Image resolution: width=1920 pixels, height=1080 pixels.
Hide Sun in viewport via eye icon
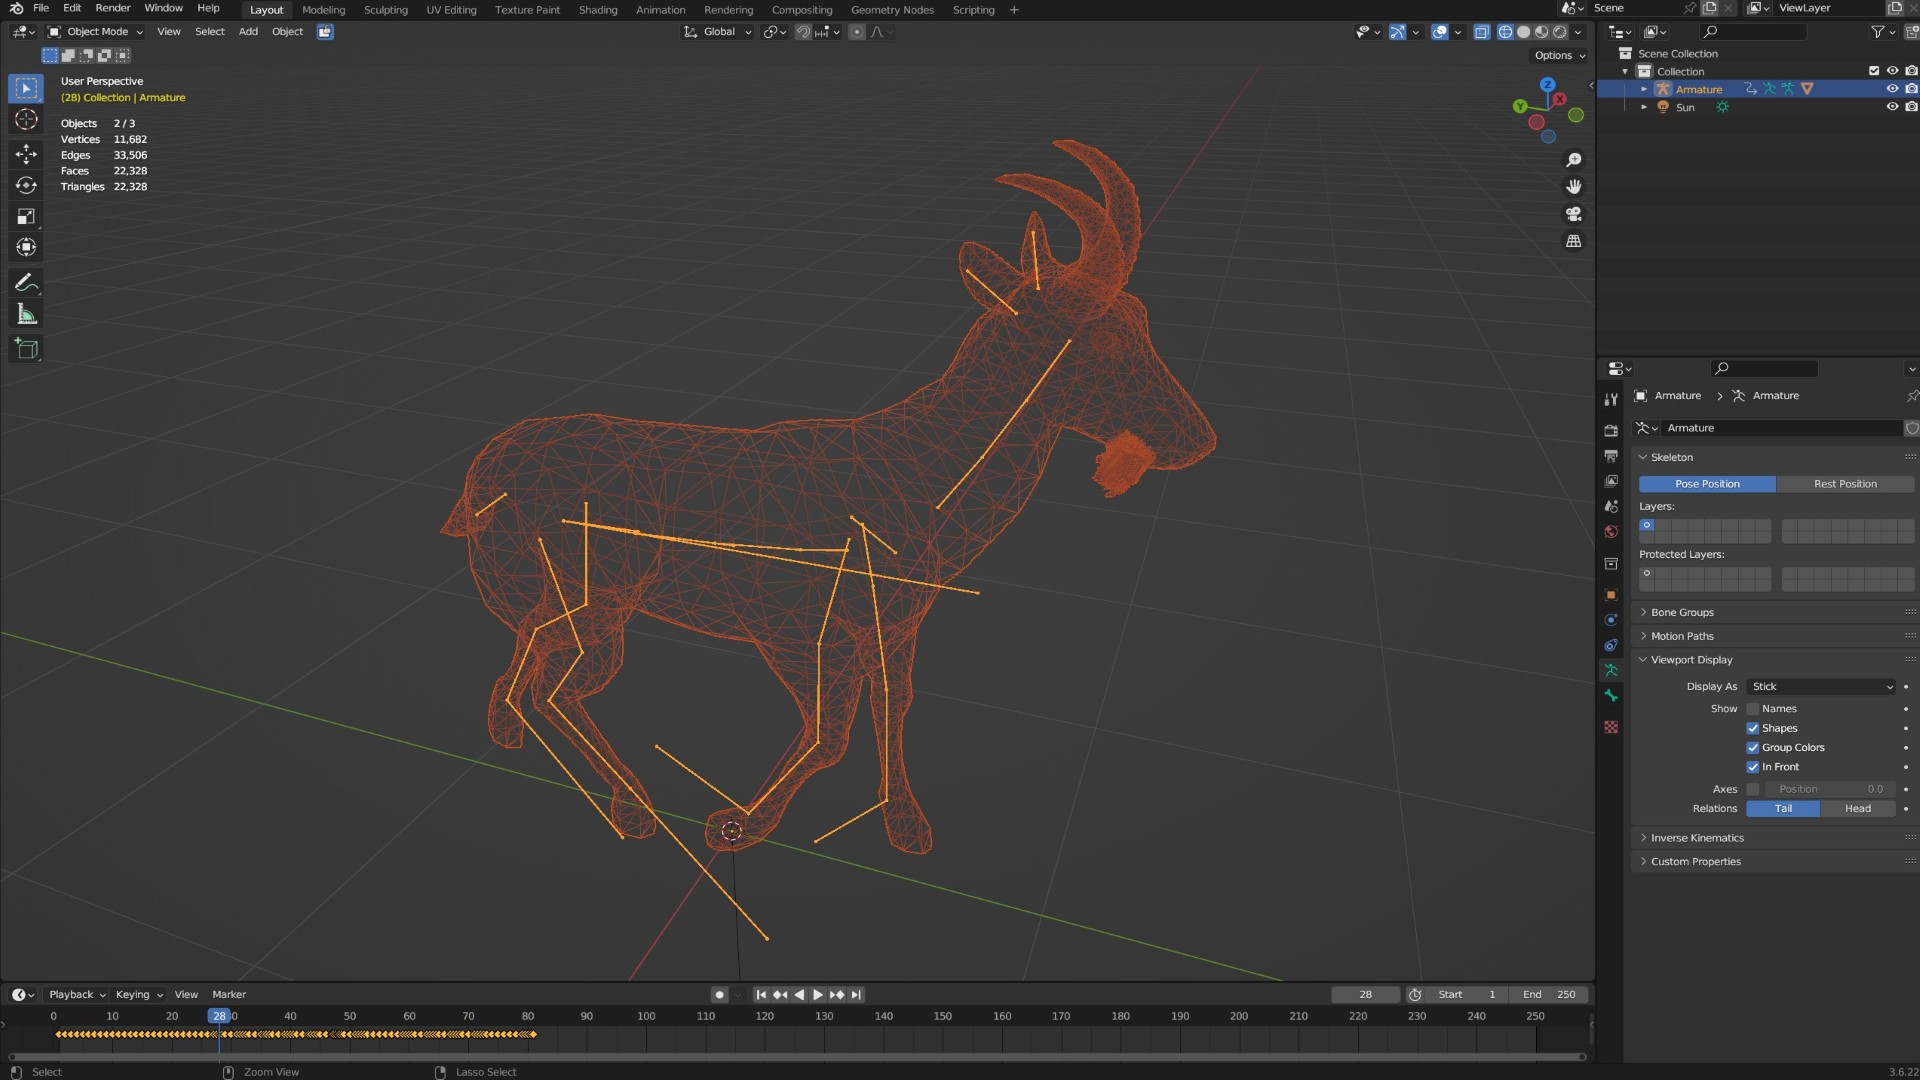1891,107
